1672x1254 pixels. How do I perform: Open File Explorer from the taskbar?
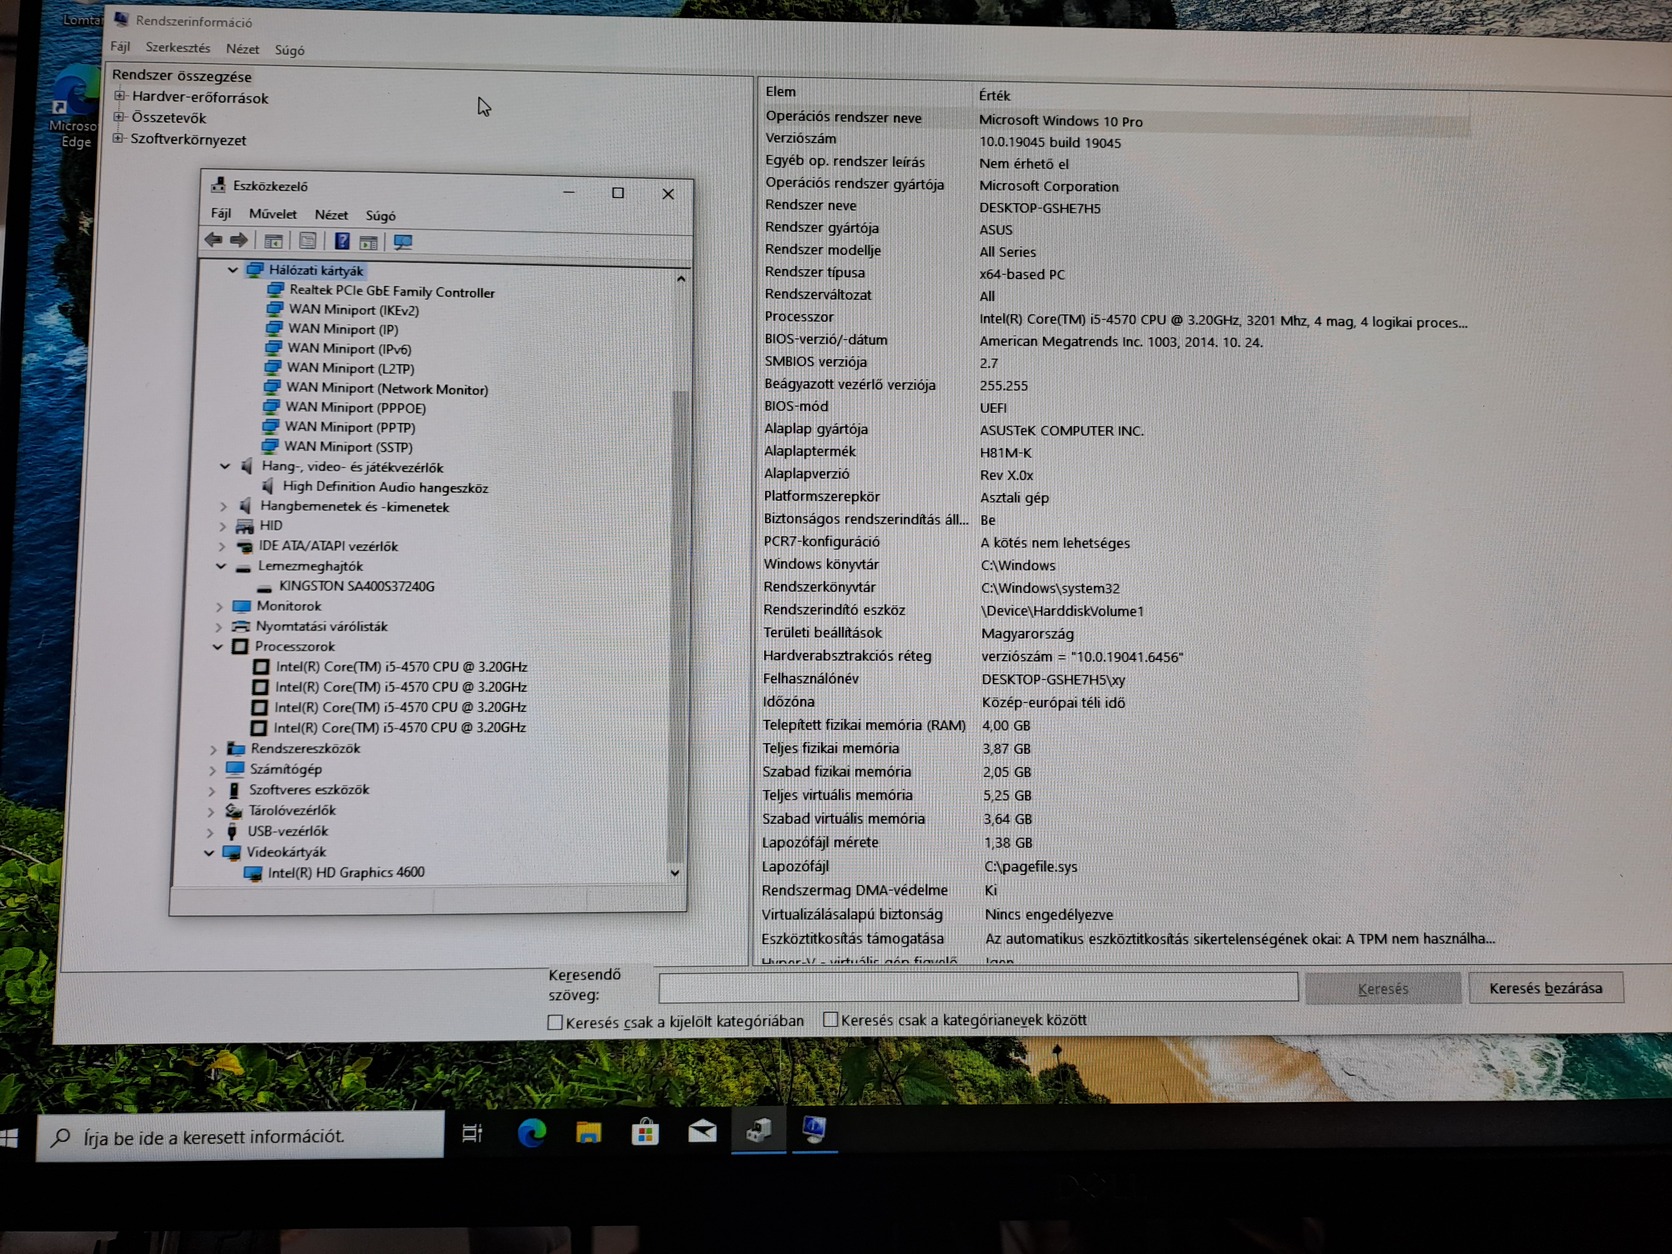click(x=588, y=1132)
